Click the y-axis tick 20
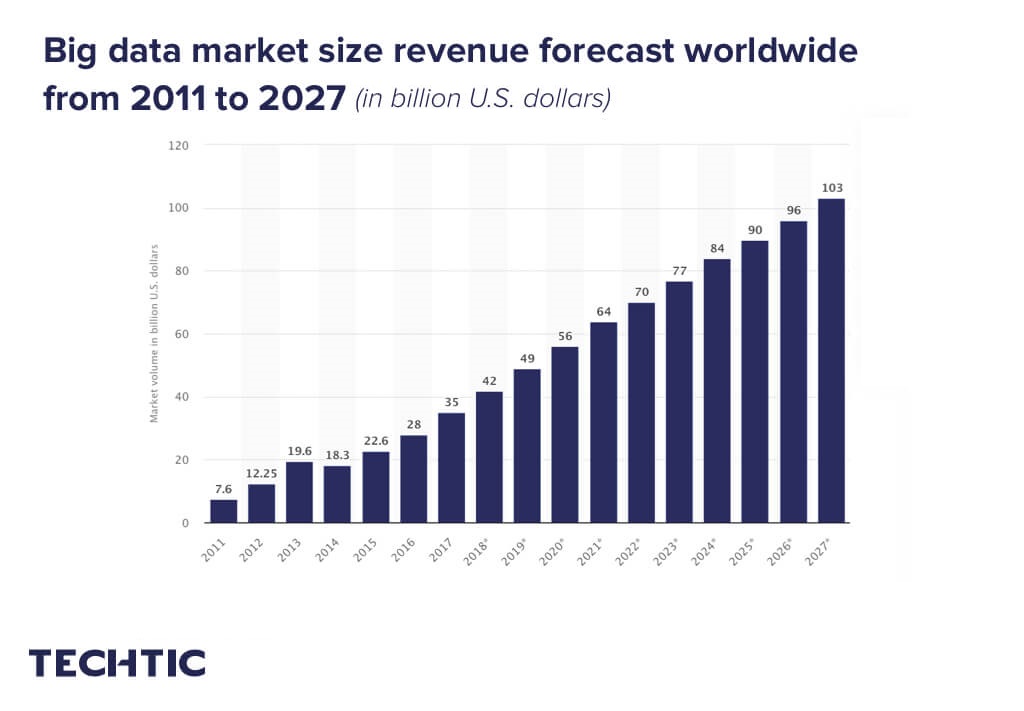 pyautogui.click(x=182, y=460)
